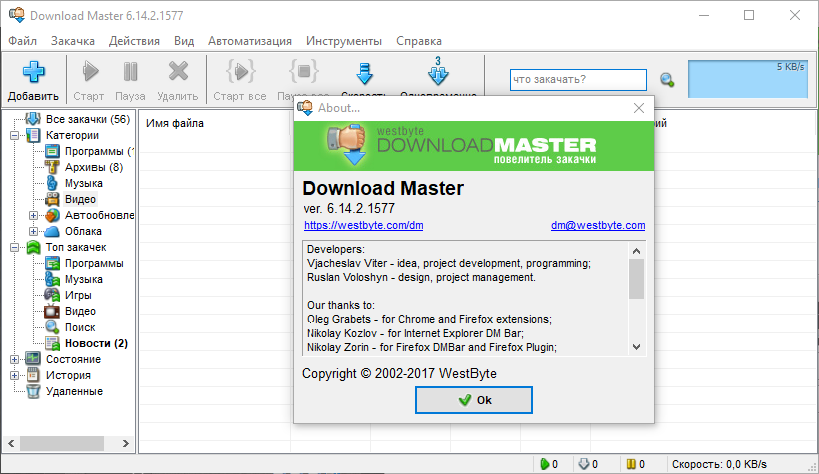The height and width of the screenshot is (474, 819).
Task: Select the Музыка category under Категории
Action: pyautogui.click(x=84, y=183)
